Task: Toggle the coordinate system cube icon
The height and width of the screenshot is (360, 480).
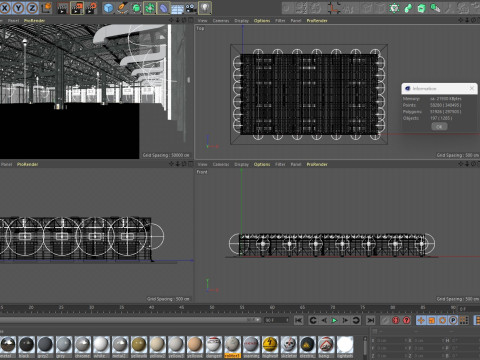Action: tap(46, 7)
